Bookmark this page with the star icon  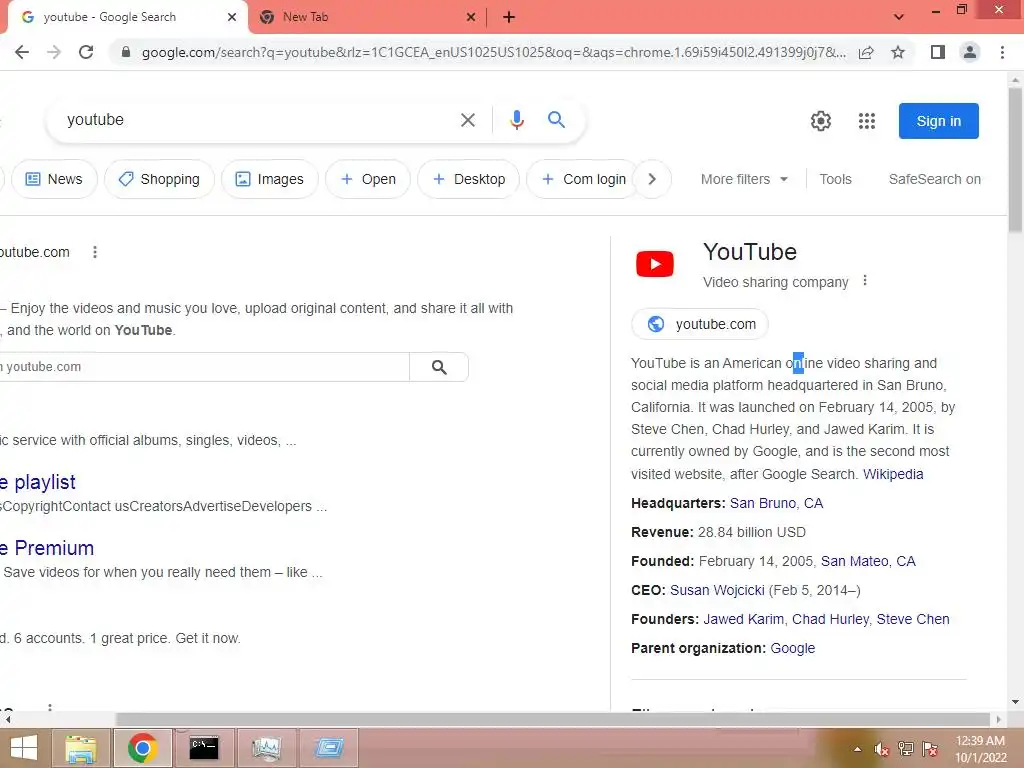(898, 52)
